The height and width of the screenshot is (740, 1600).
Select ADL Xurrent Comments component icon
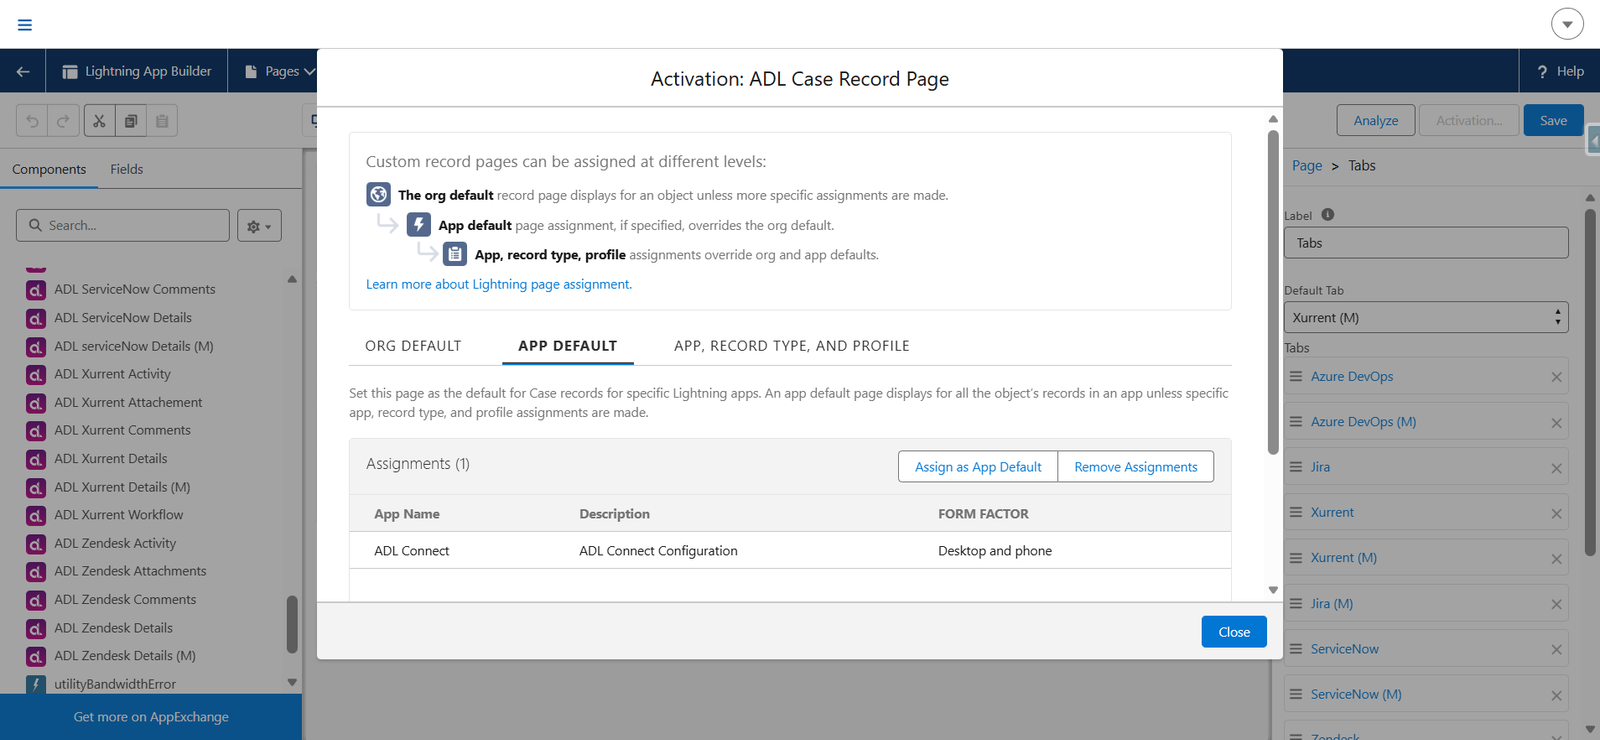pyautogui.click(x=36, y=431)
